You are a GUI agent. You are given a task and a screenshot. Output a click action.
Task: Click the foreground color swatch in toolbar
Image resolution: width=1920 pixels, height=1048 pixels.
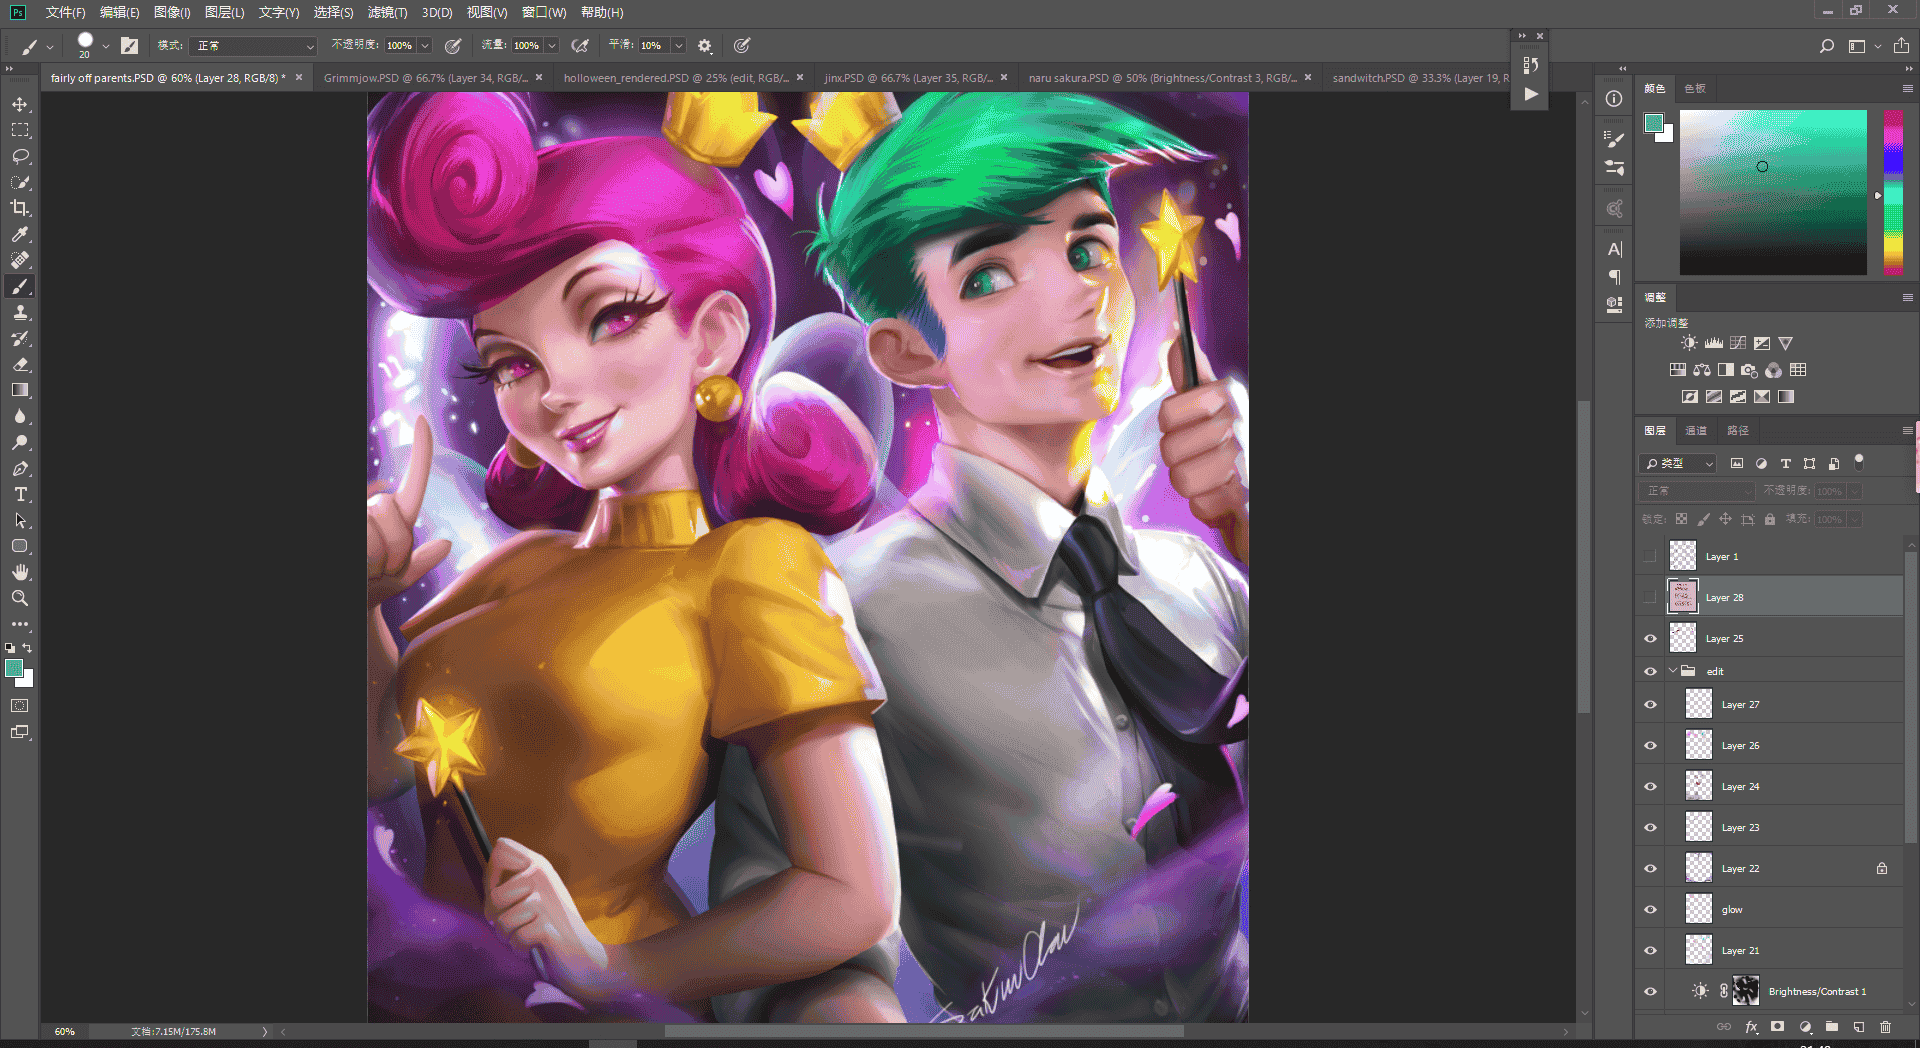coord(14,668)
